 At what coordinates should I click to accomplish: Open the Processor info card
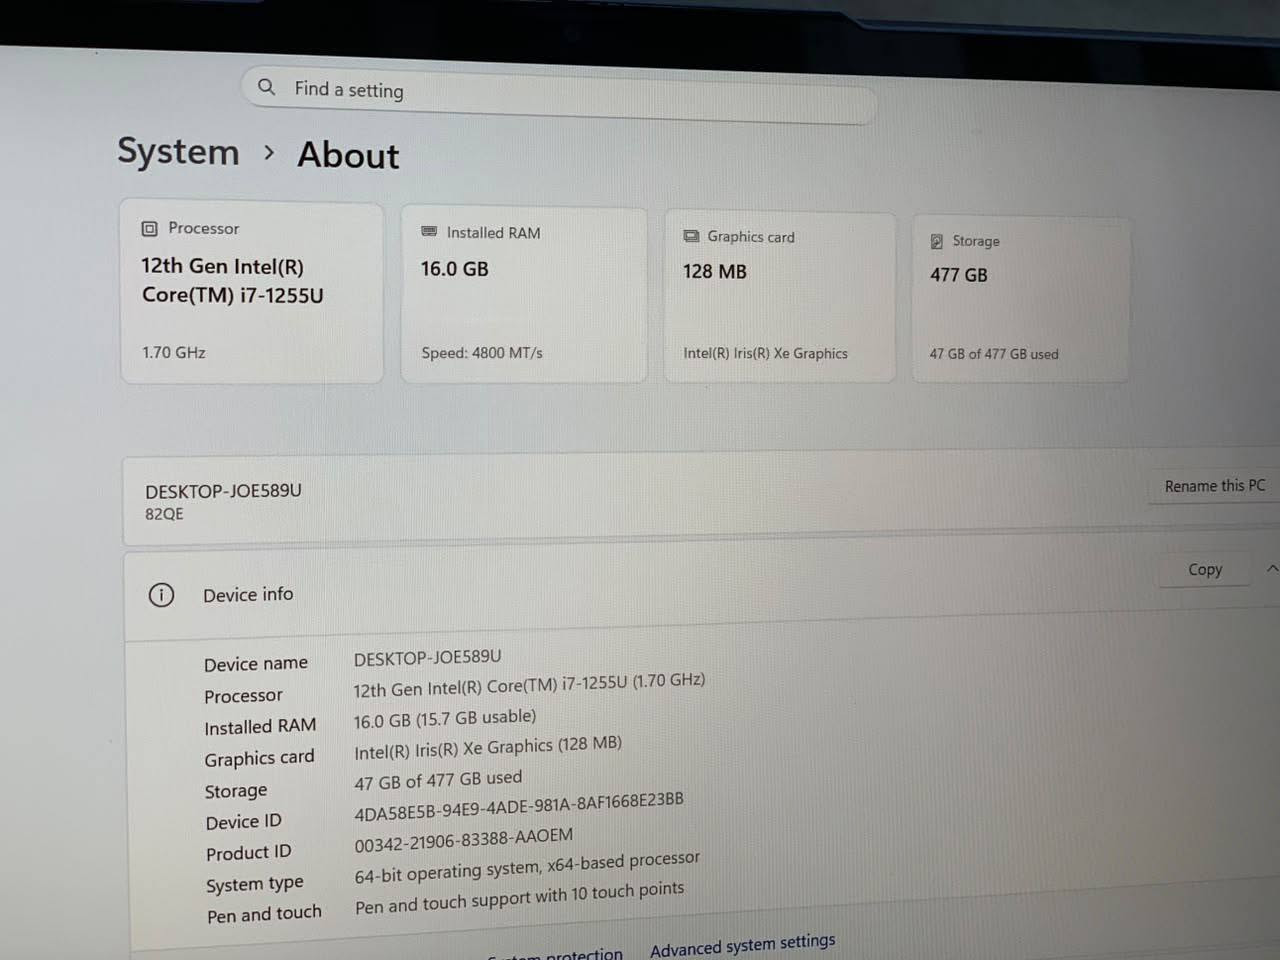[252, 290]
